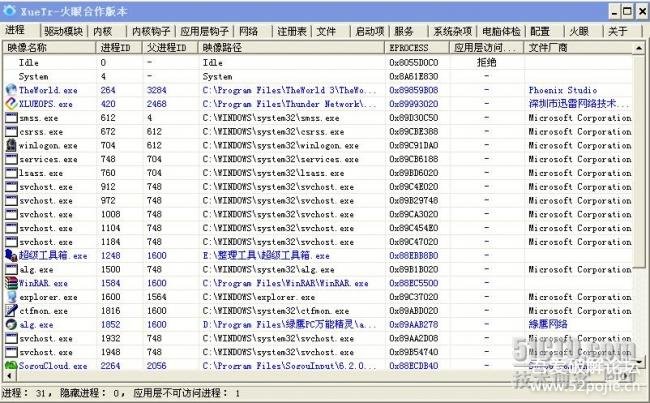Click the SogouCloud.exe icon
Viewport: 650px width, 403px height.
[11, 365]
